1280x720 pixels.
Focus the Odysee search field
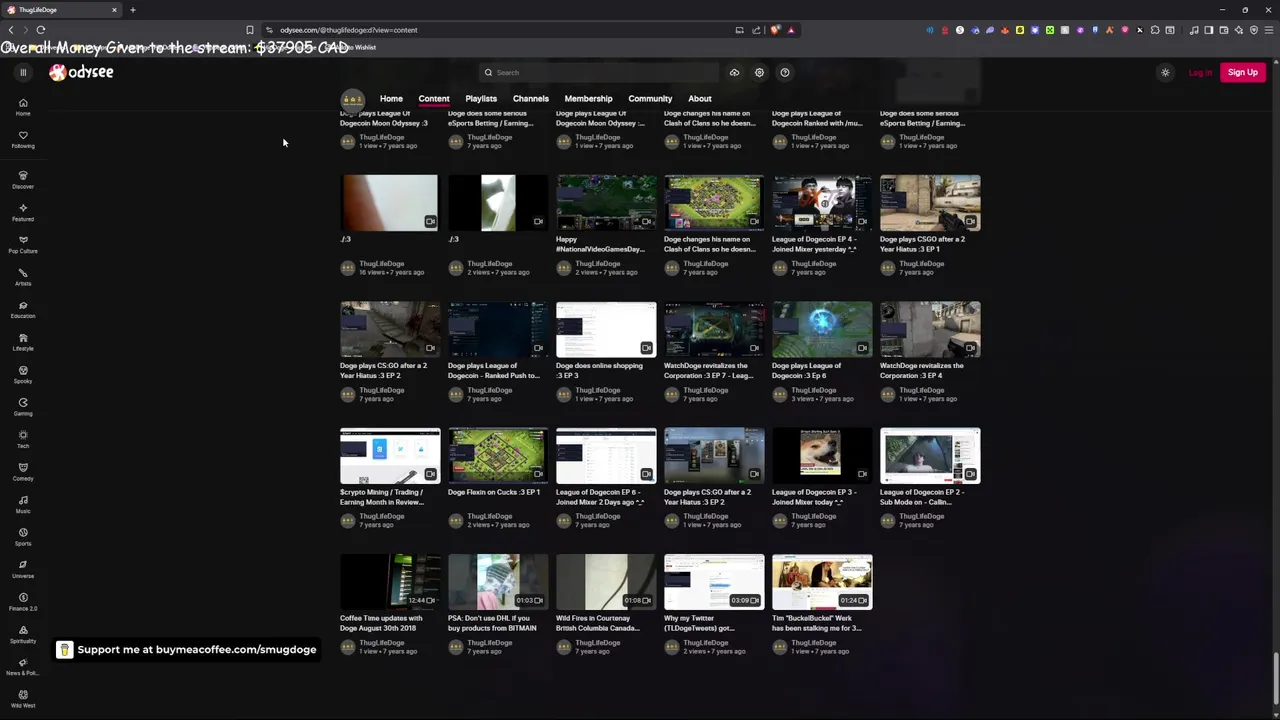600,72
